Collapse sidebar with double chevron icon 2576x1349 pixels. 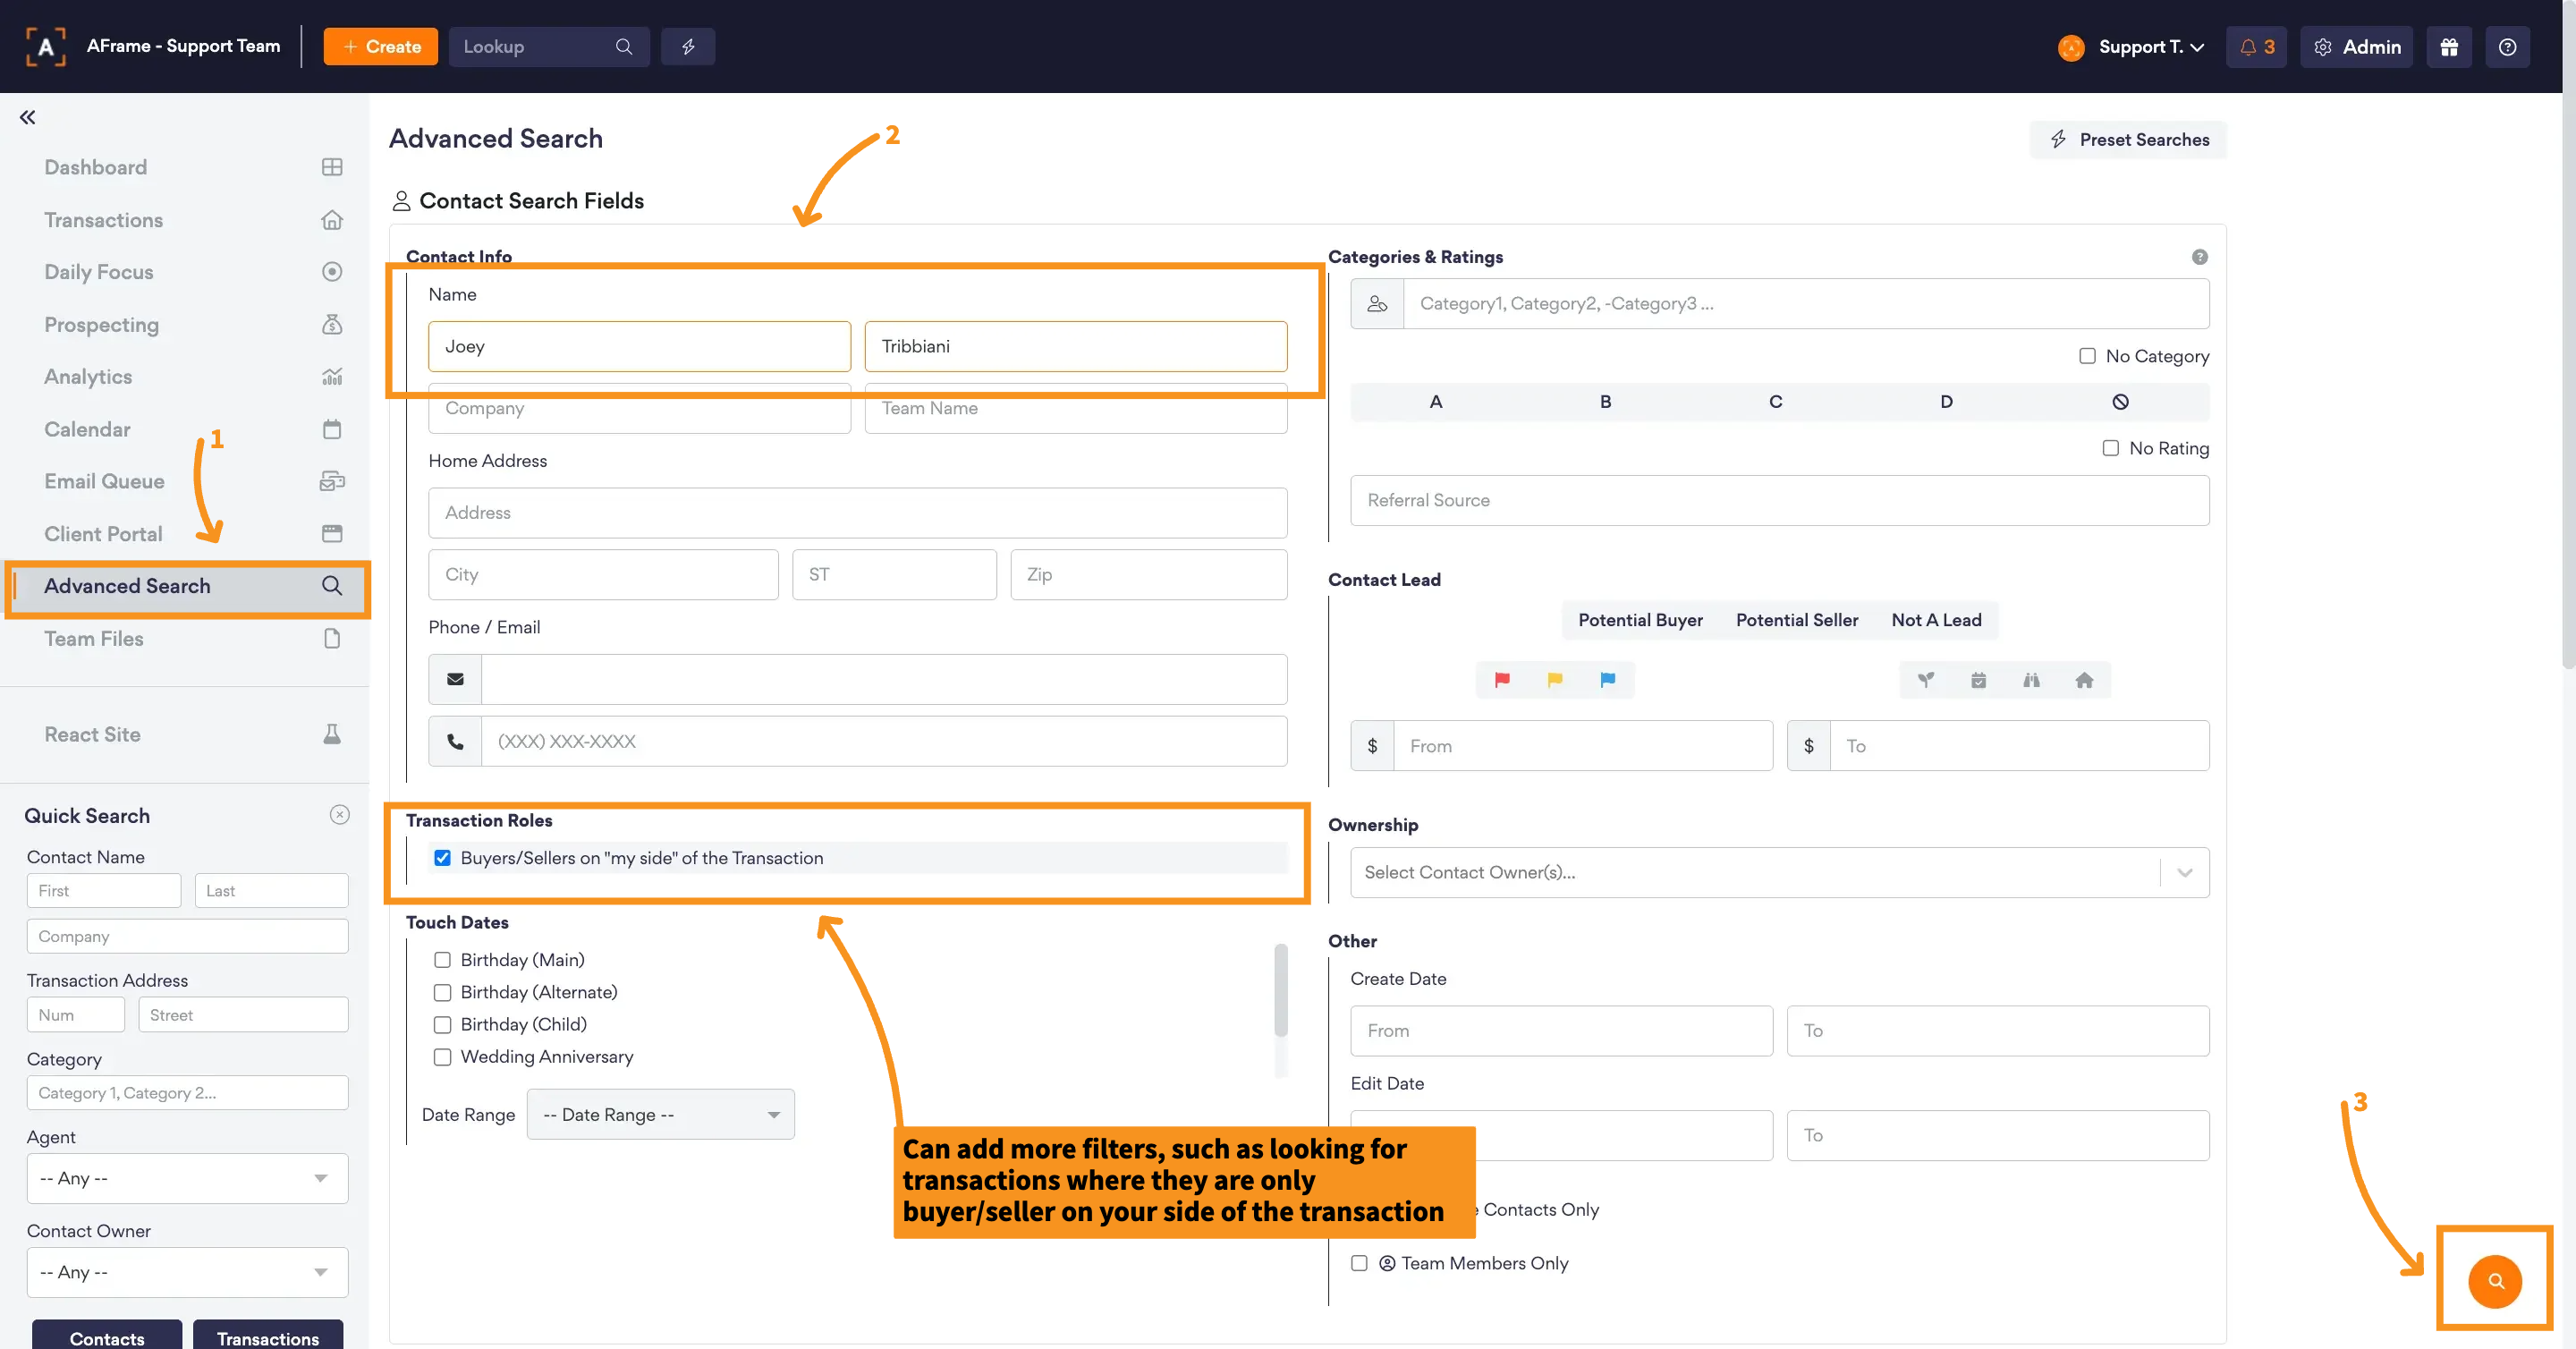pyautogui.click(x=27, y=117)
